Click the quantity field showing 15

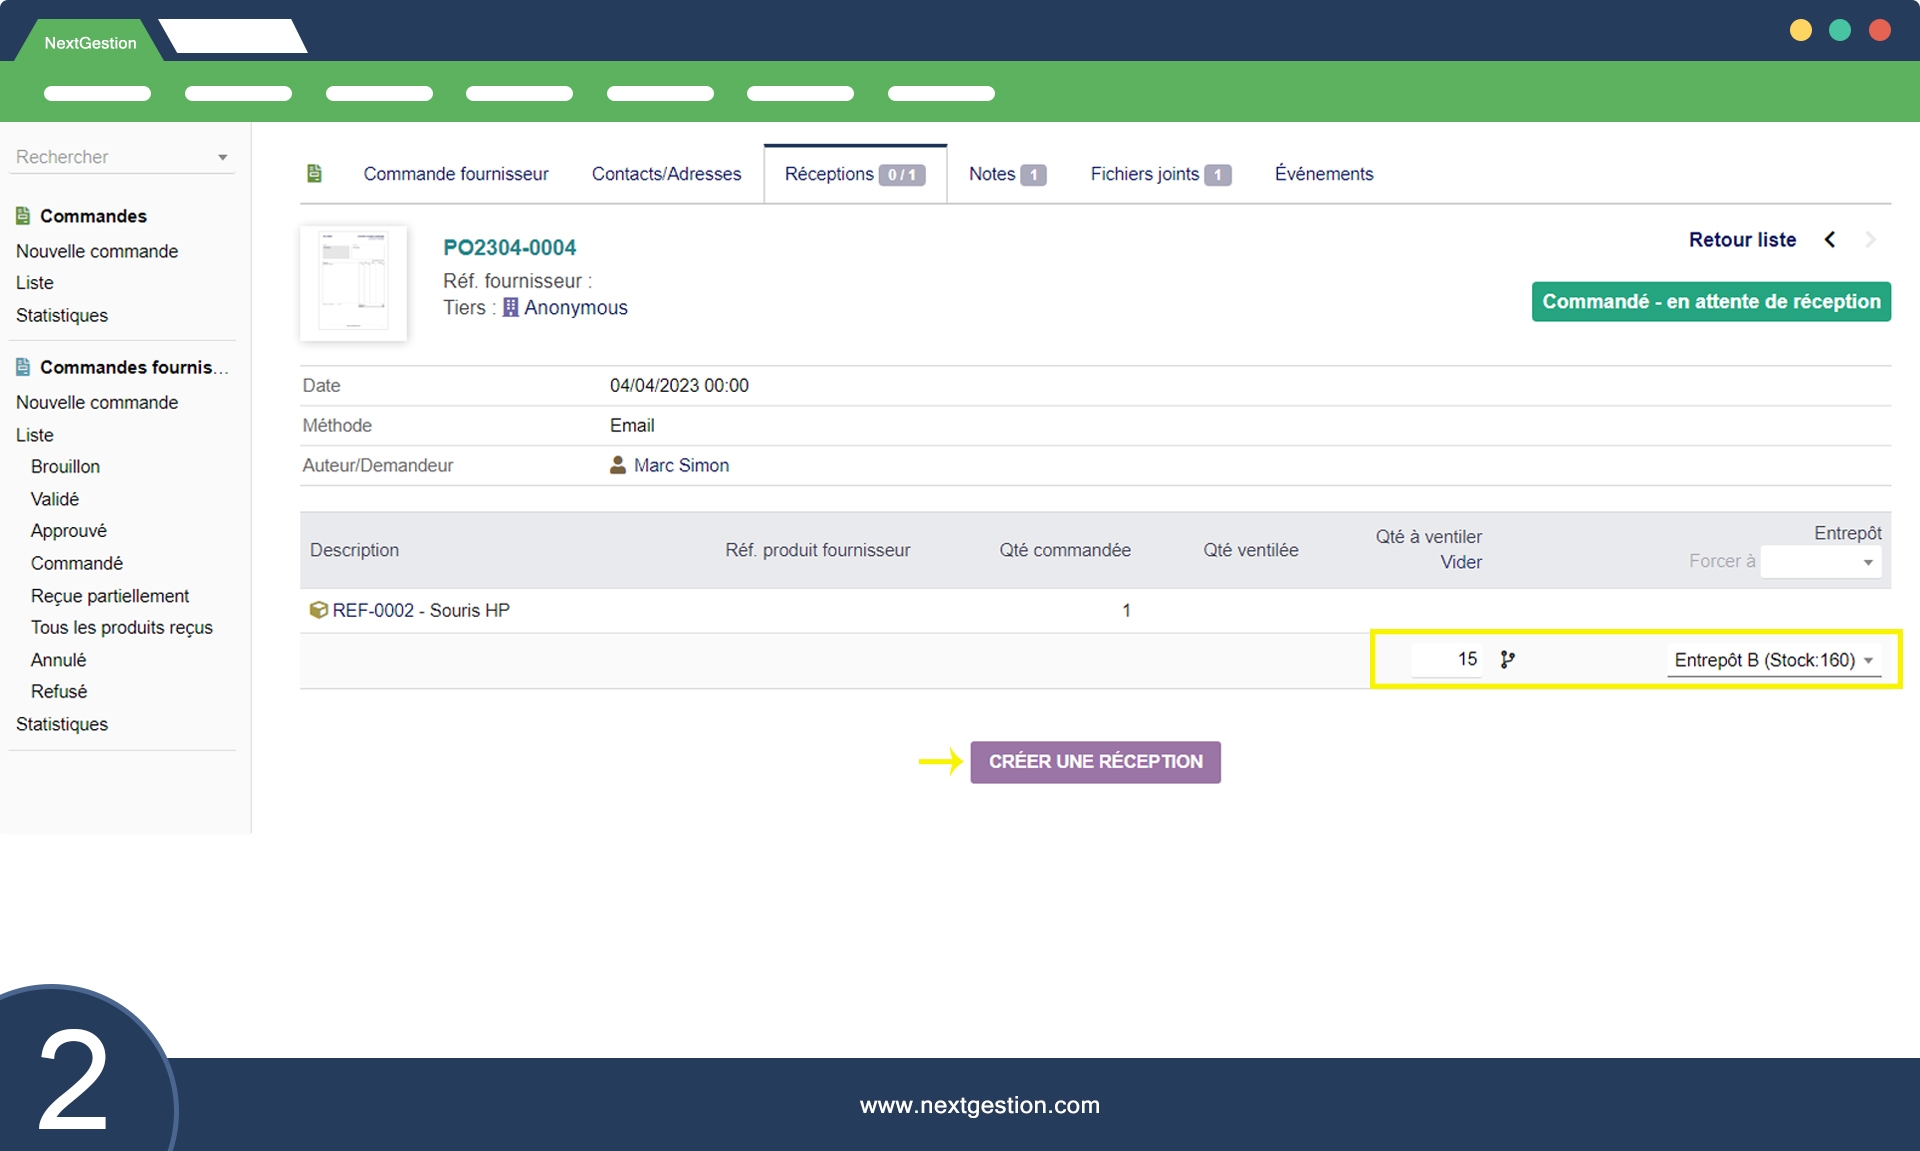[x=1446, y=659]
